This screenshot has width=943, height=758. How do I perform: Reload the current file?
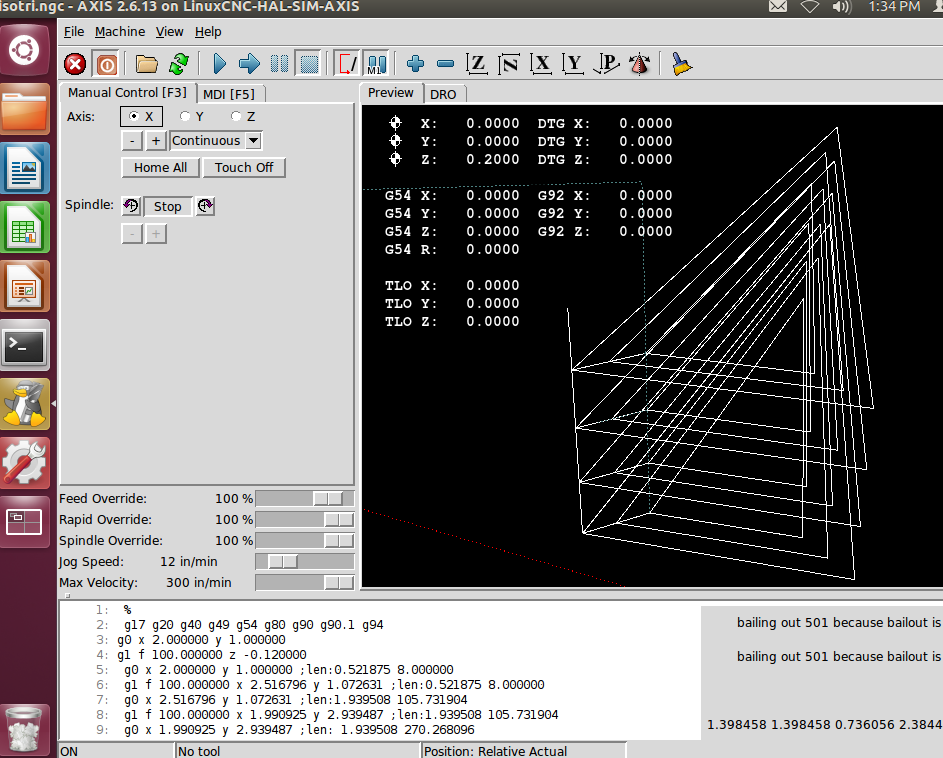(179, 64)
